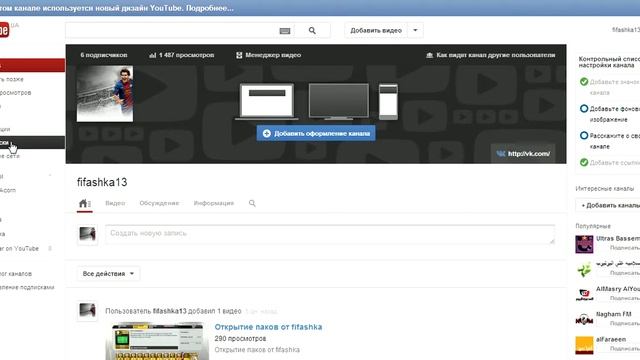Screen dimensions: 640x360
Task: Click the YouTube logo
Action: click(4, 30)
